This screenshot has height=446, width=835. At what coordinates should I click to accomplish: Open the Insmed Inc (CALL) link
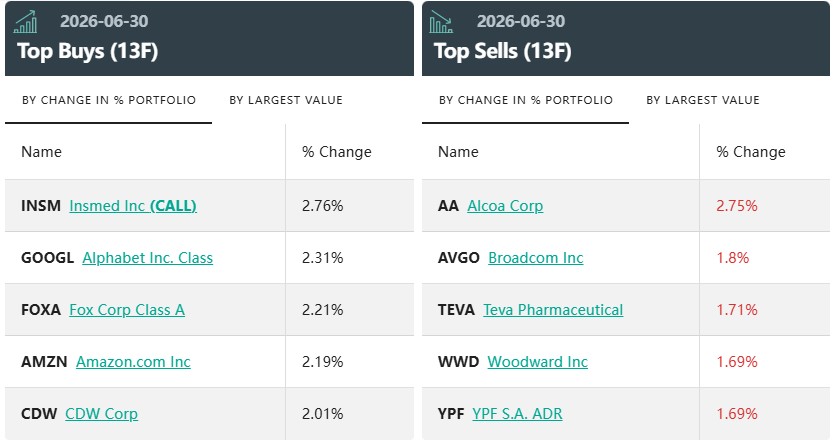(x=133, y=206)
